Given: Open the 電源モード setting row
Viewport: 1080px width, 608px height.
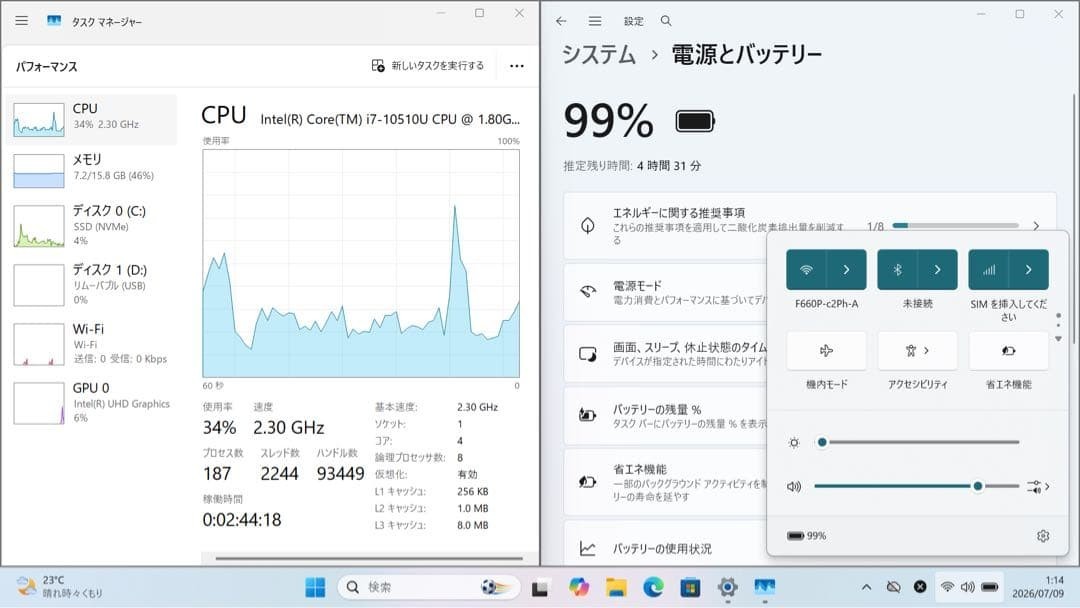Looking at the screenshot, I should [x=665, y=292].
